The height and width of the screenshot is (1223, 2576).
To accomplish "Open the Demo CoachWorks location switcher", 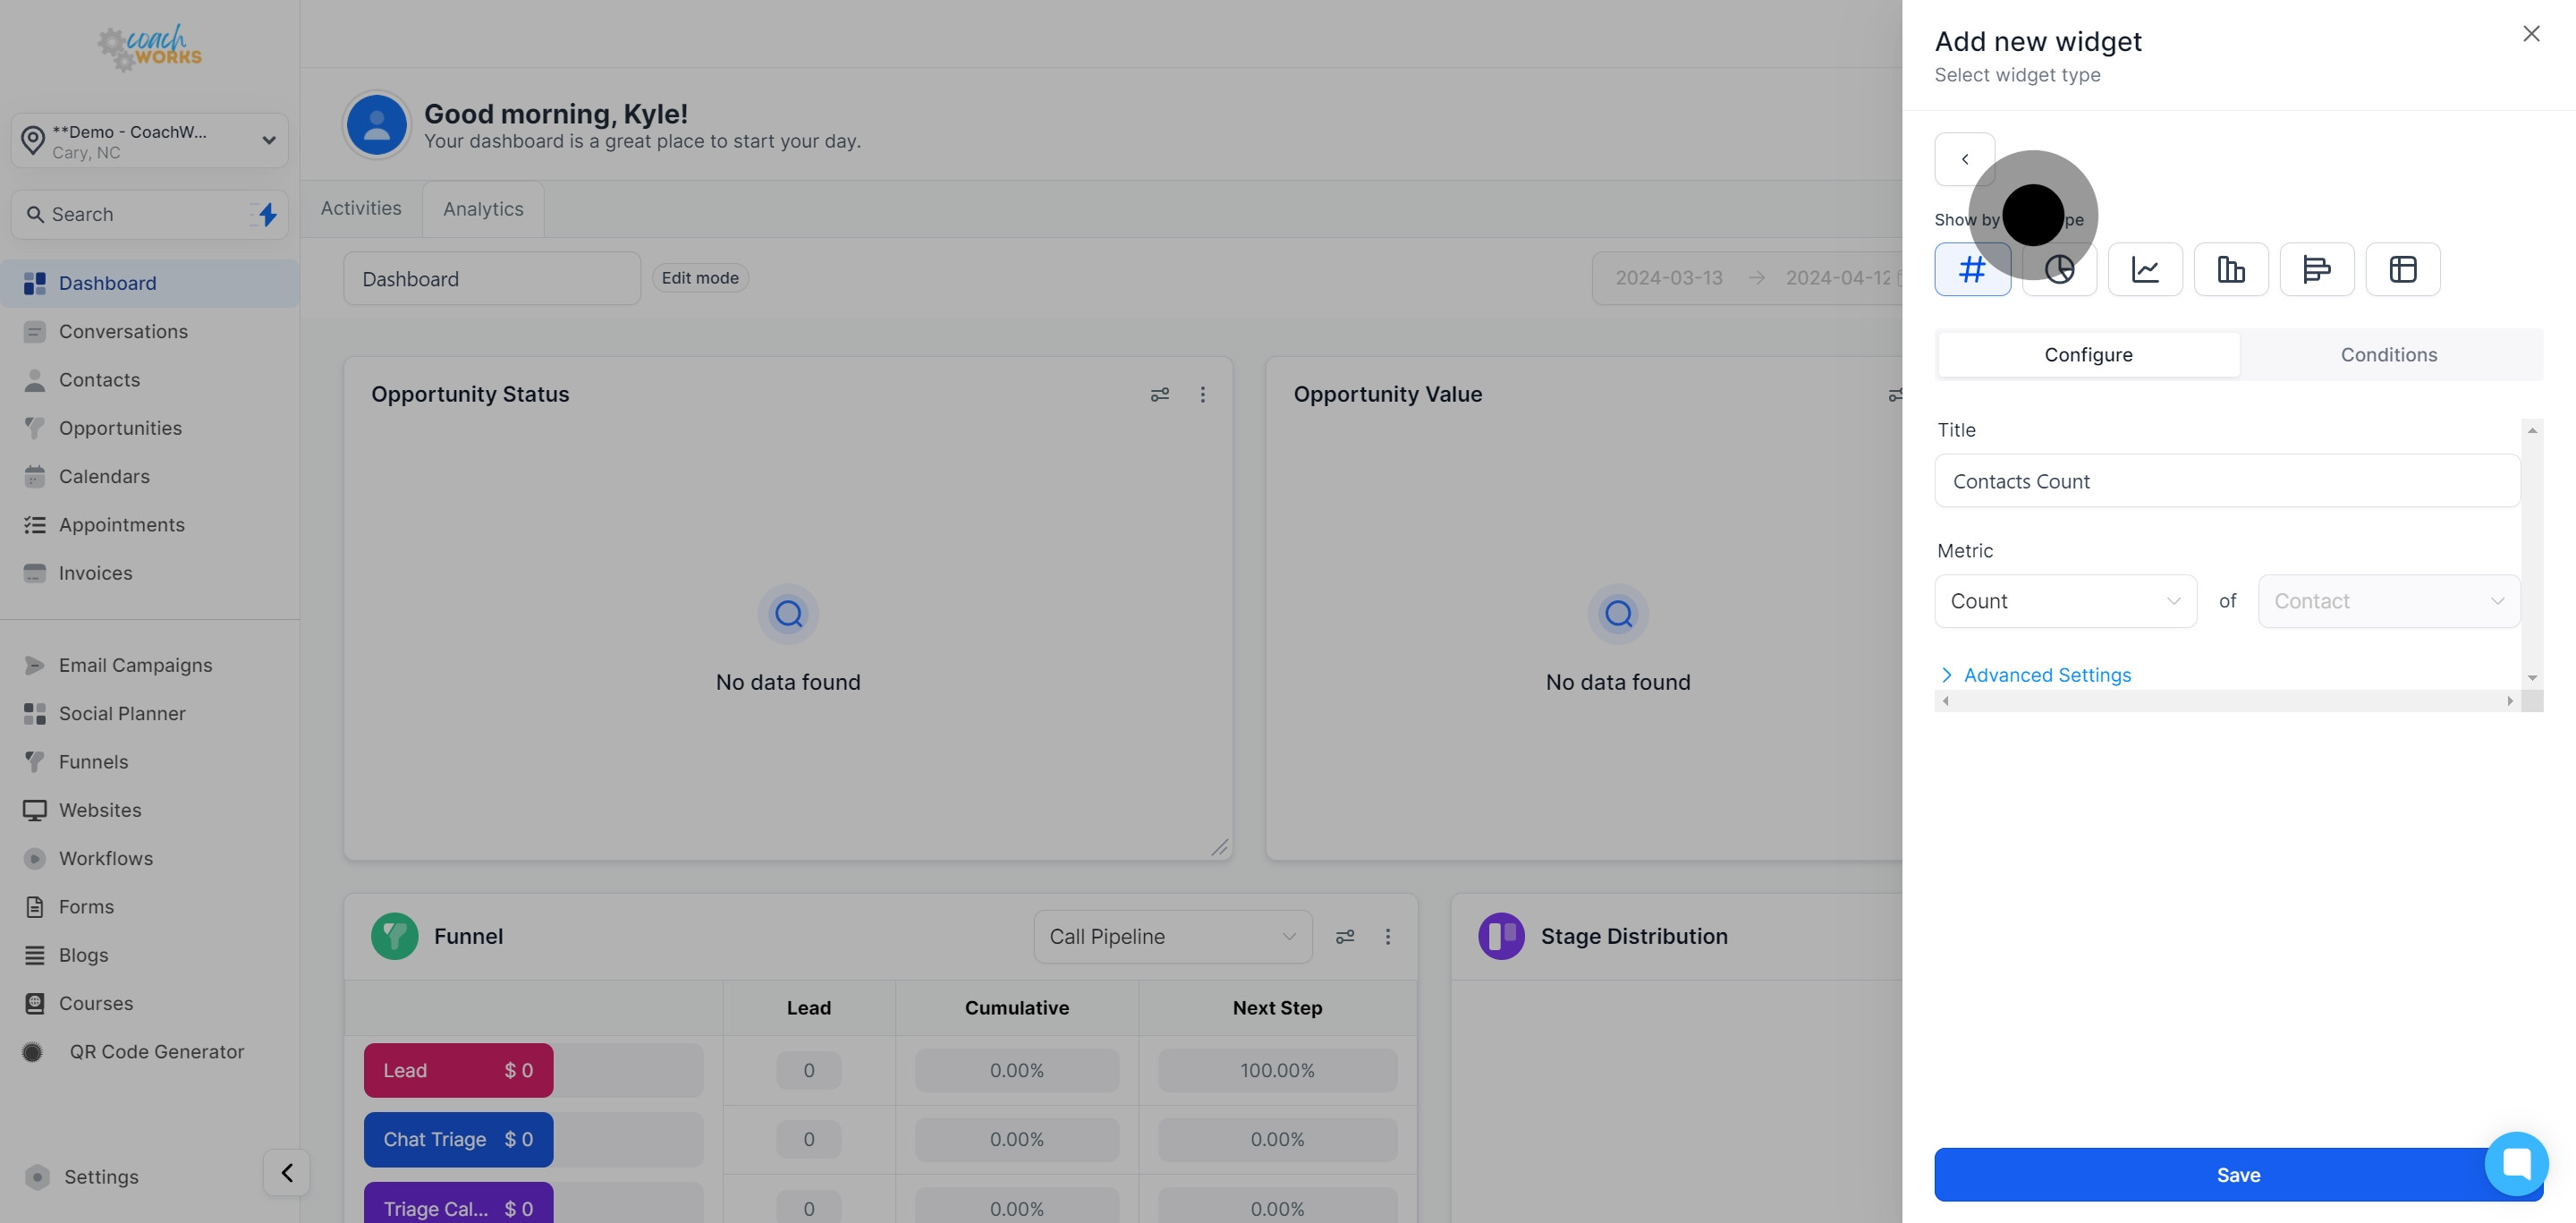I will click(150, 141).
